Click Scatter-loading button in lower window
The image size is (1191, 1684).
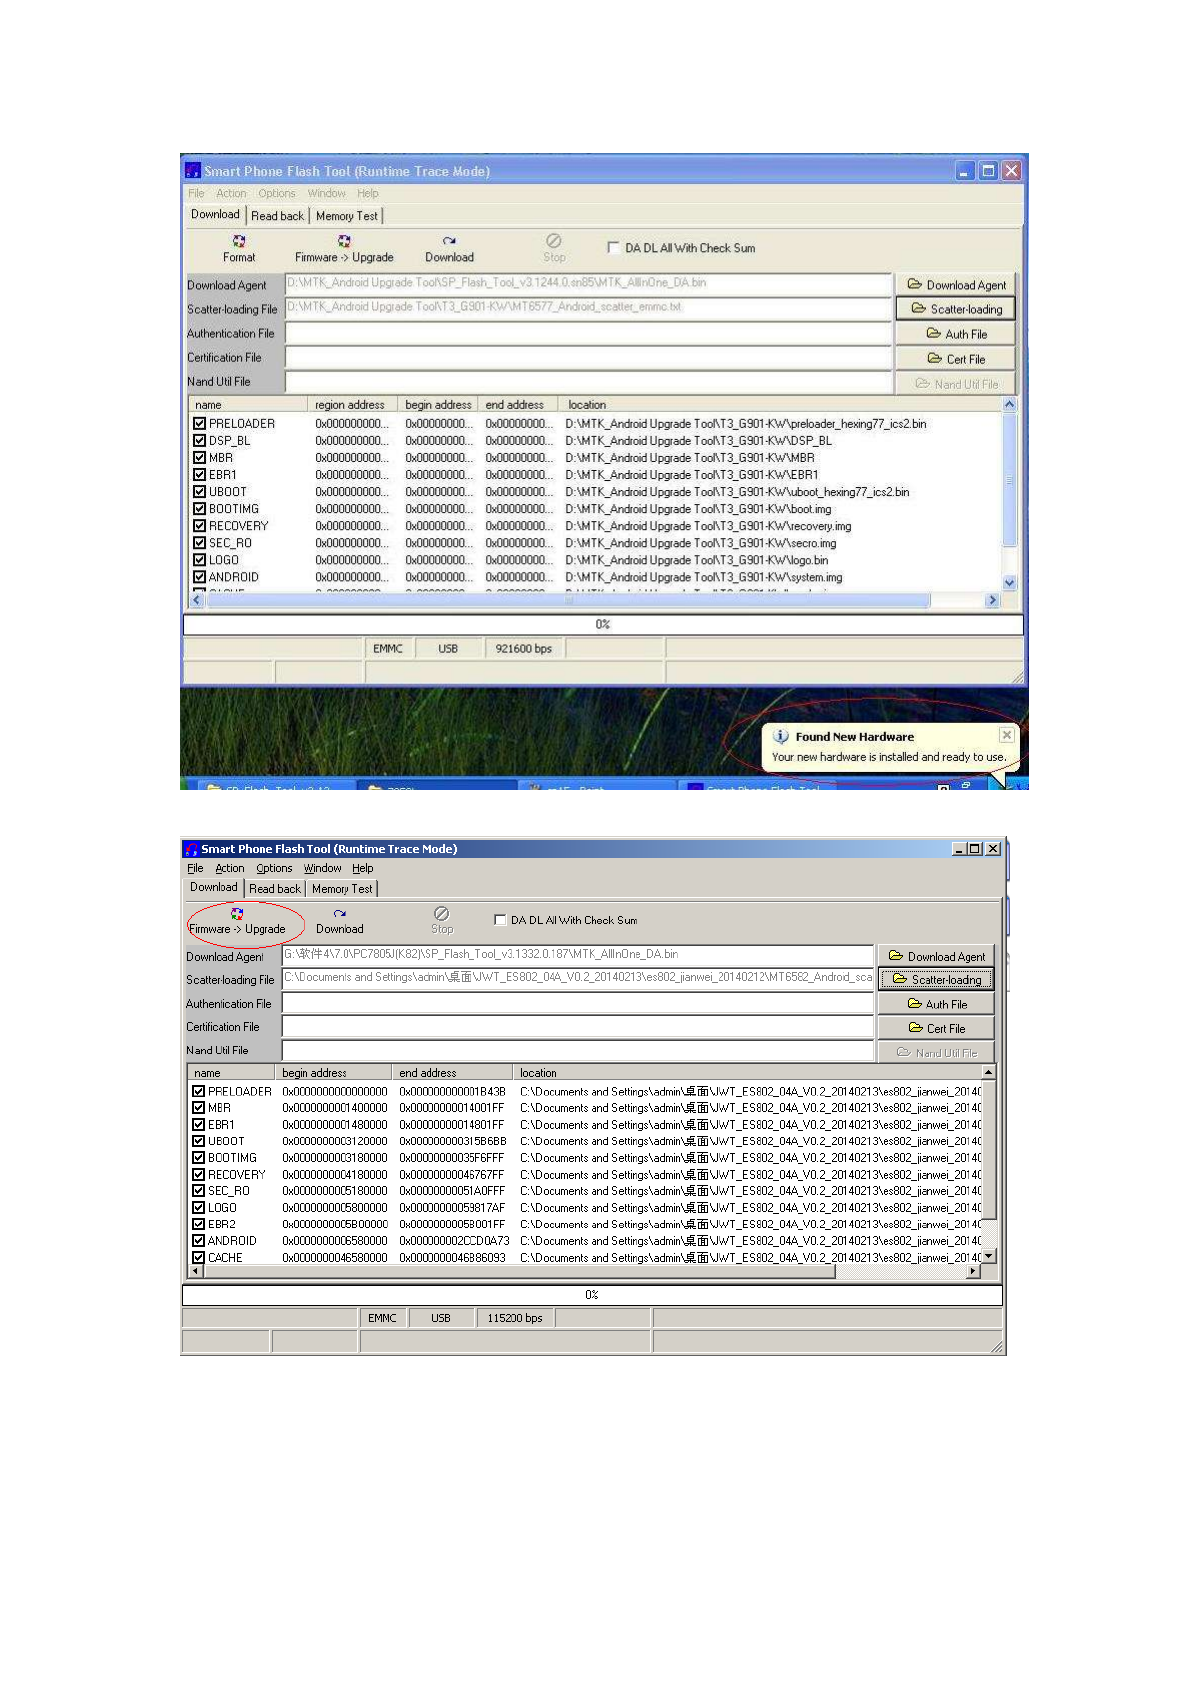[936, 979]
